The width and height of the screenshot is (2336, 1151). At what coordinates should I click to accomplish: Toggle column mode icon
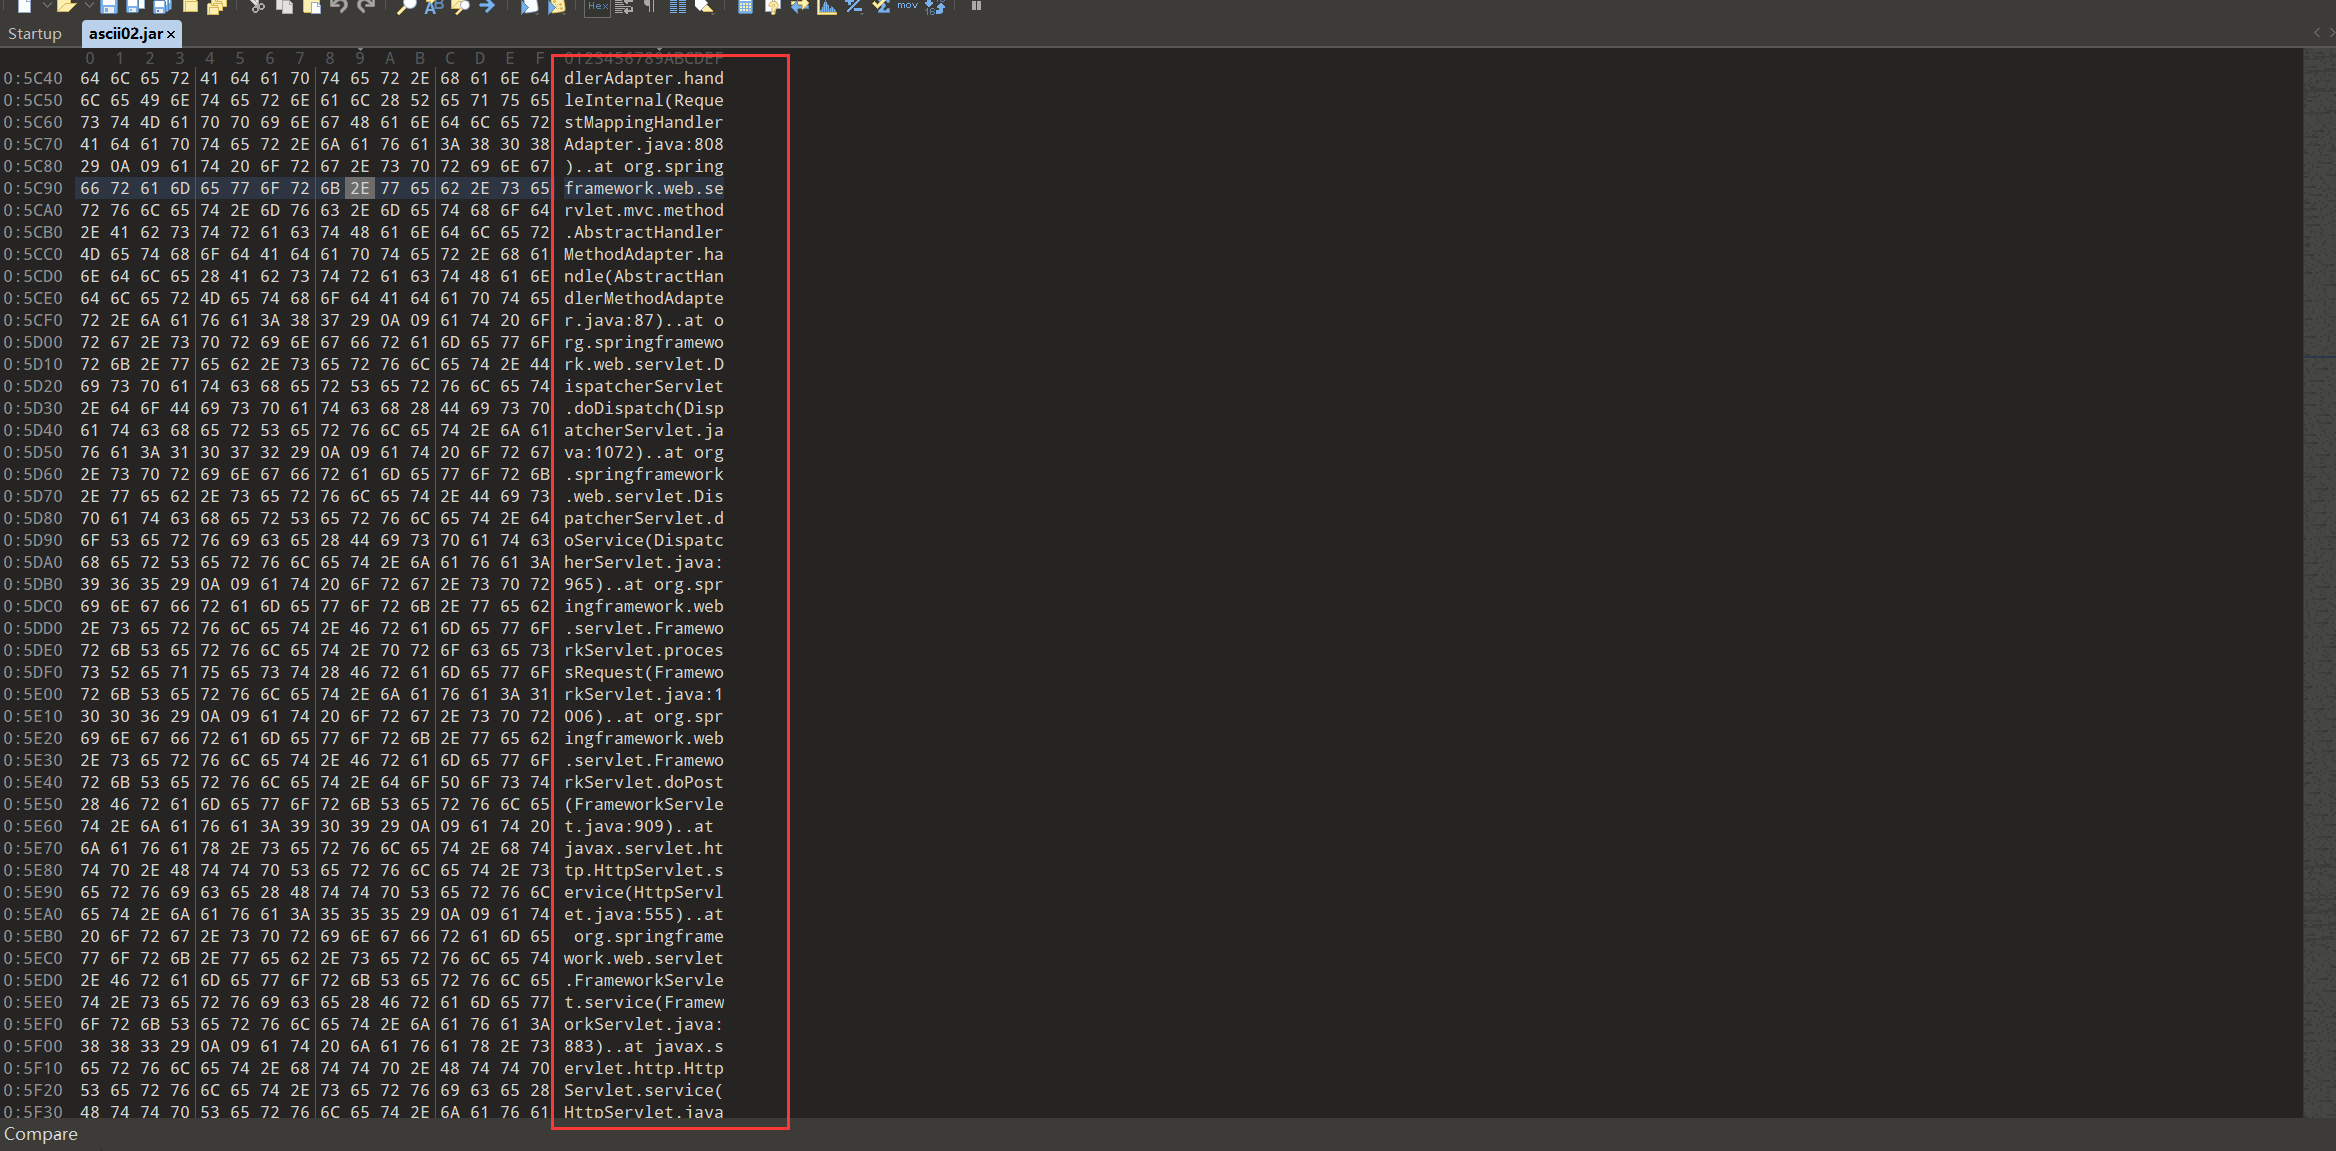pyautogui.click(x=677, y=6)
